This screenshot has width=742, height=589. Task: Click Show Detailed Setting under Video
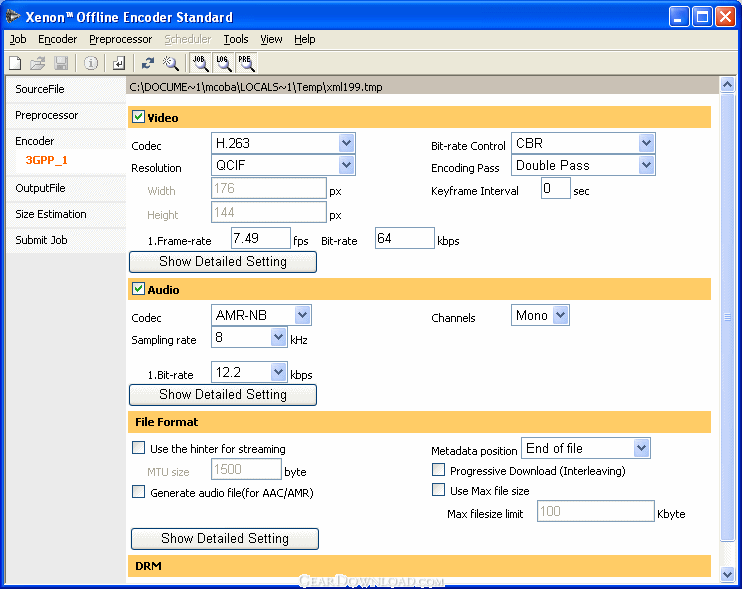click(x=223, y=262)
